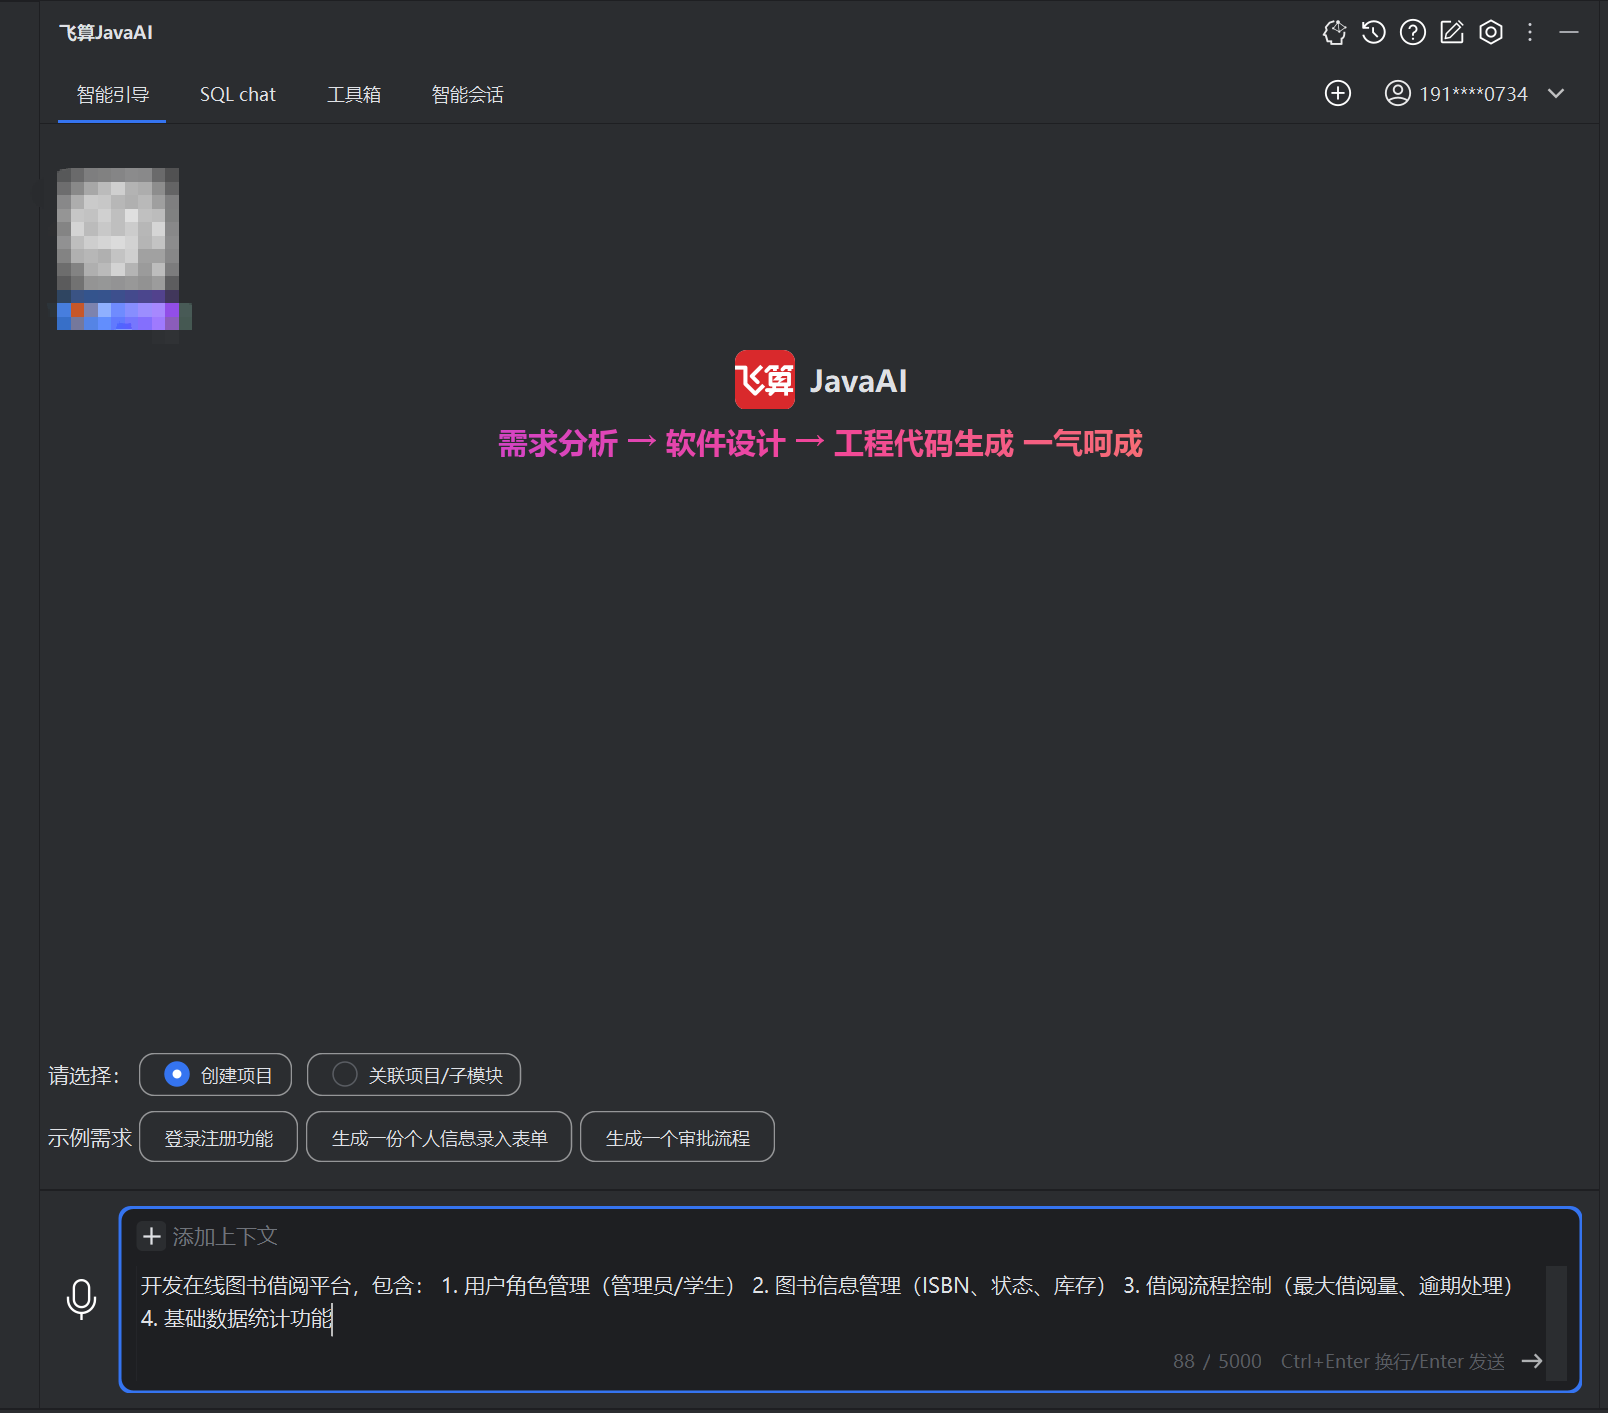
Task: Click the plus circle to start new session
Action: pyautogui.click(x=1338, y=93)
